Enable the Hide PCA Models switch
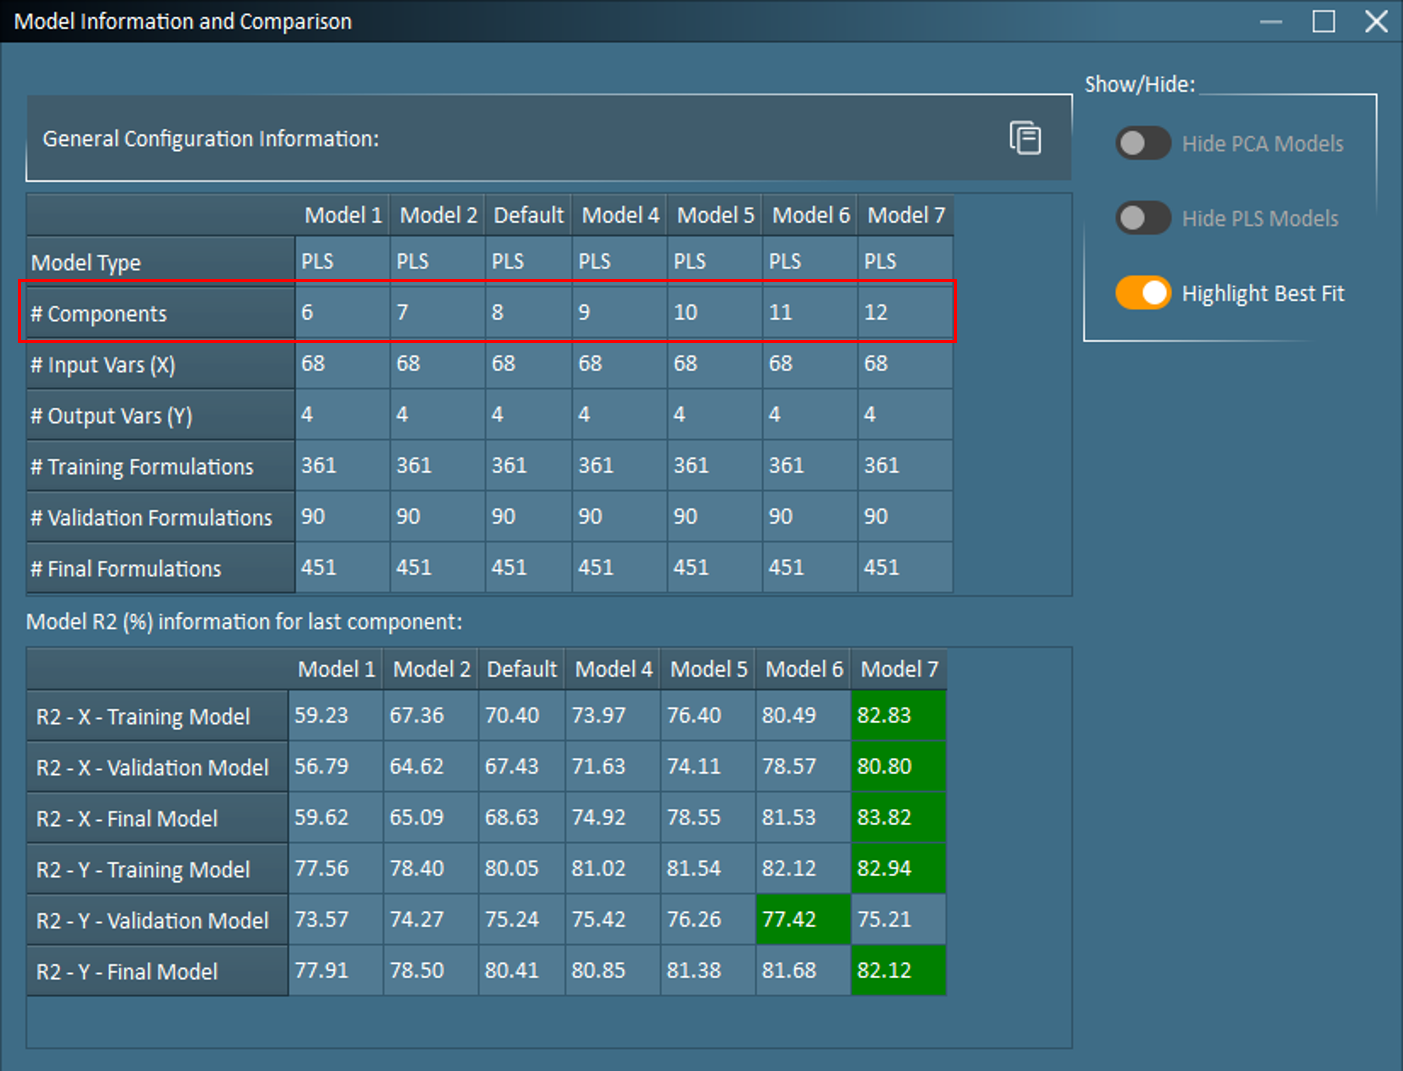The image size is (1403, 1071). [x=1143, y=144]
